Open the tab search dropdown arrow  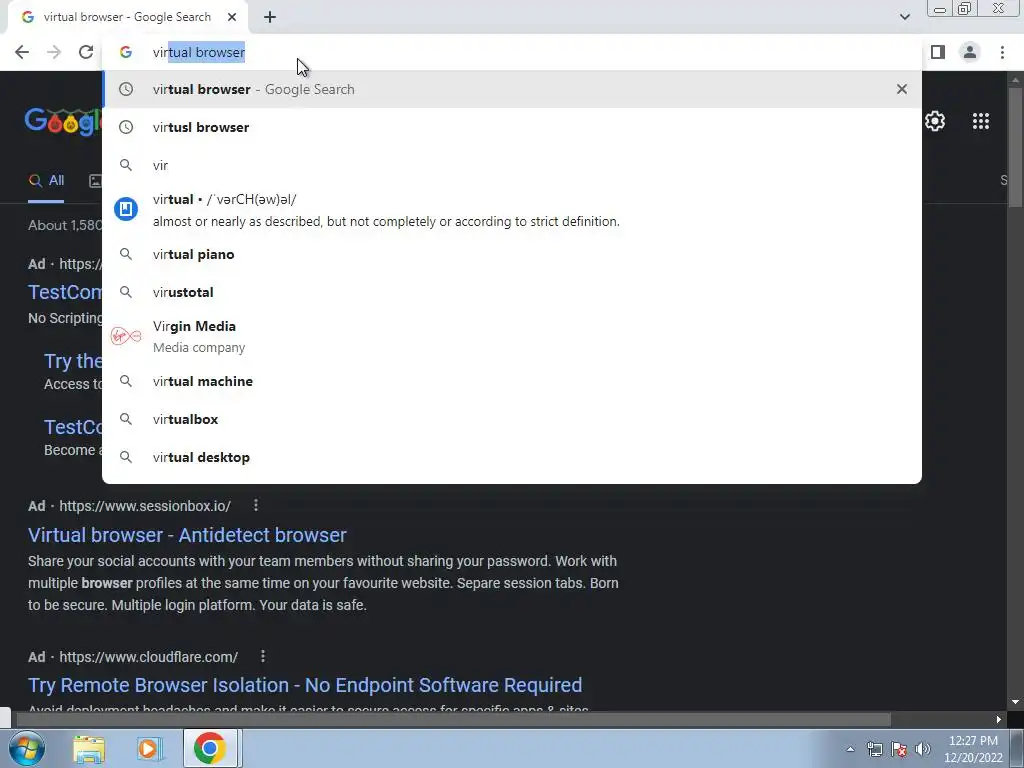tap(904, 17)
